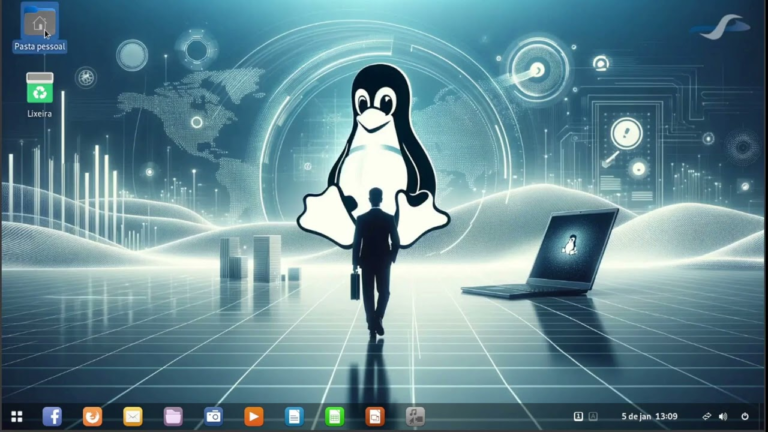
Task: Switch to the dim second workspace indicator
Action: click(x=593, y=416)
